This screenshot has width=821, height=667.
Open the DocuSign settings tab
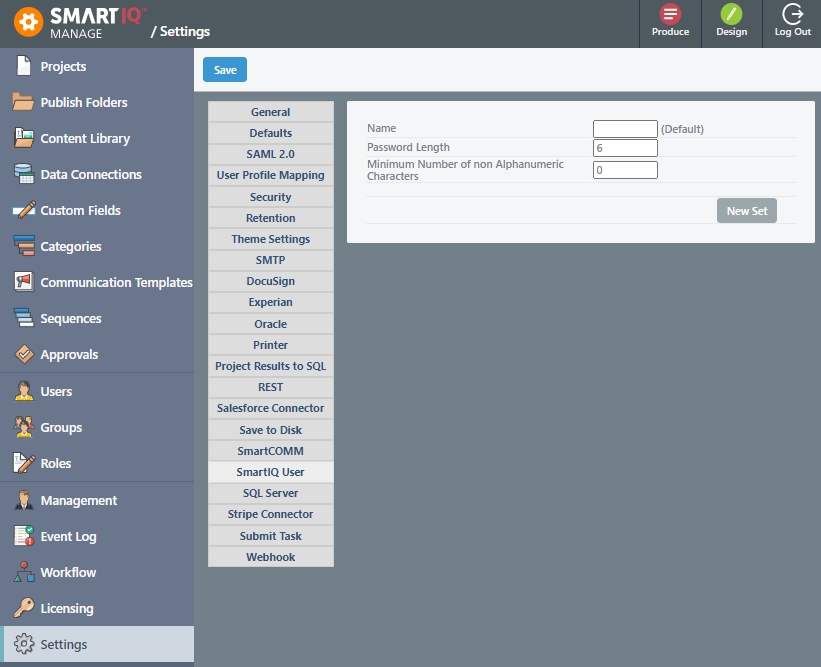pos(270,281)
